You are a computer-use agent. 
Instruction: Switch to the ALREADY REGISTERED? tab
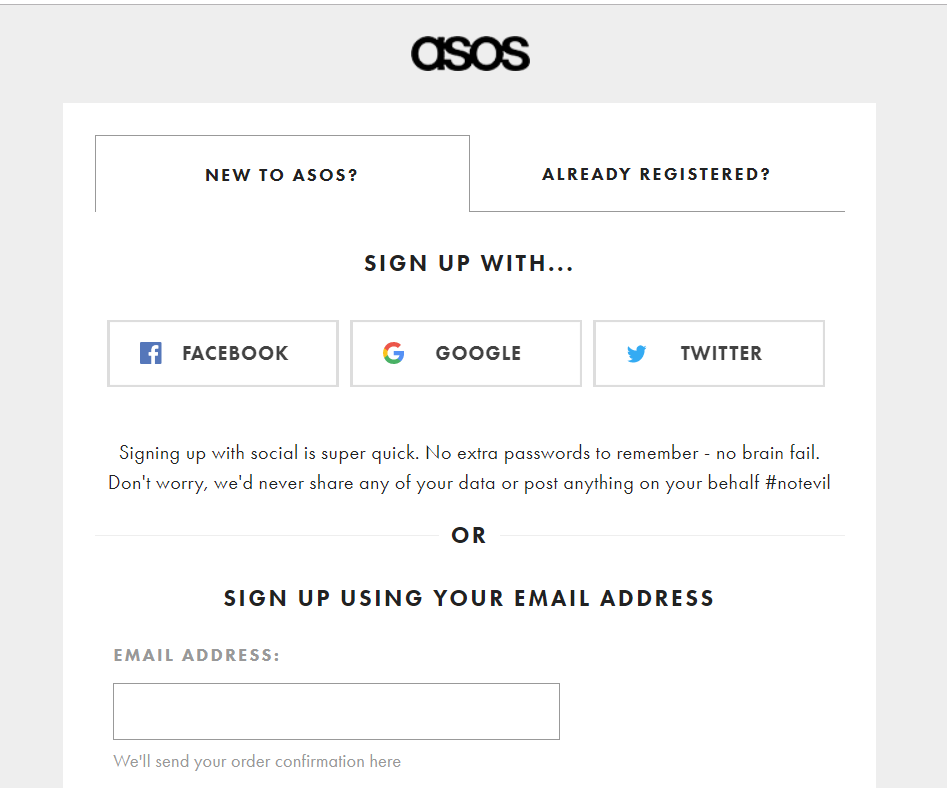coord(656,173)
